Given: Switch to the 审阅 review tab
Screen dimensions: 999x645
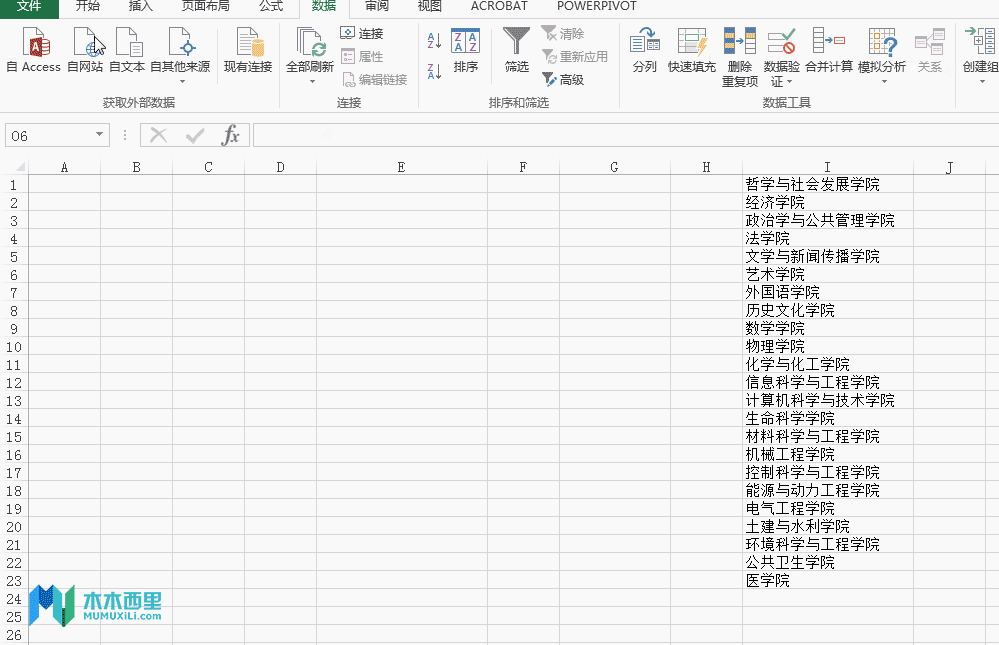Looking at the screenshot, I should (377, 6).
